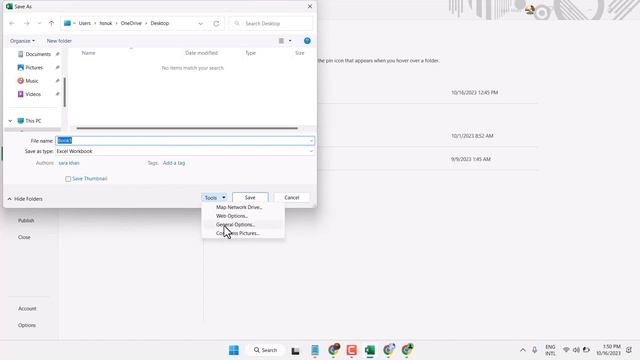The image size is (640, 360).
Task: Refresh the Desktop folder view
Action: 216,23
